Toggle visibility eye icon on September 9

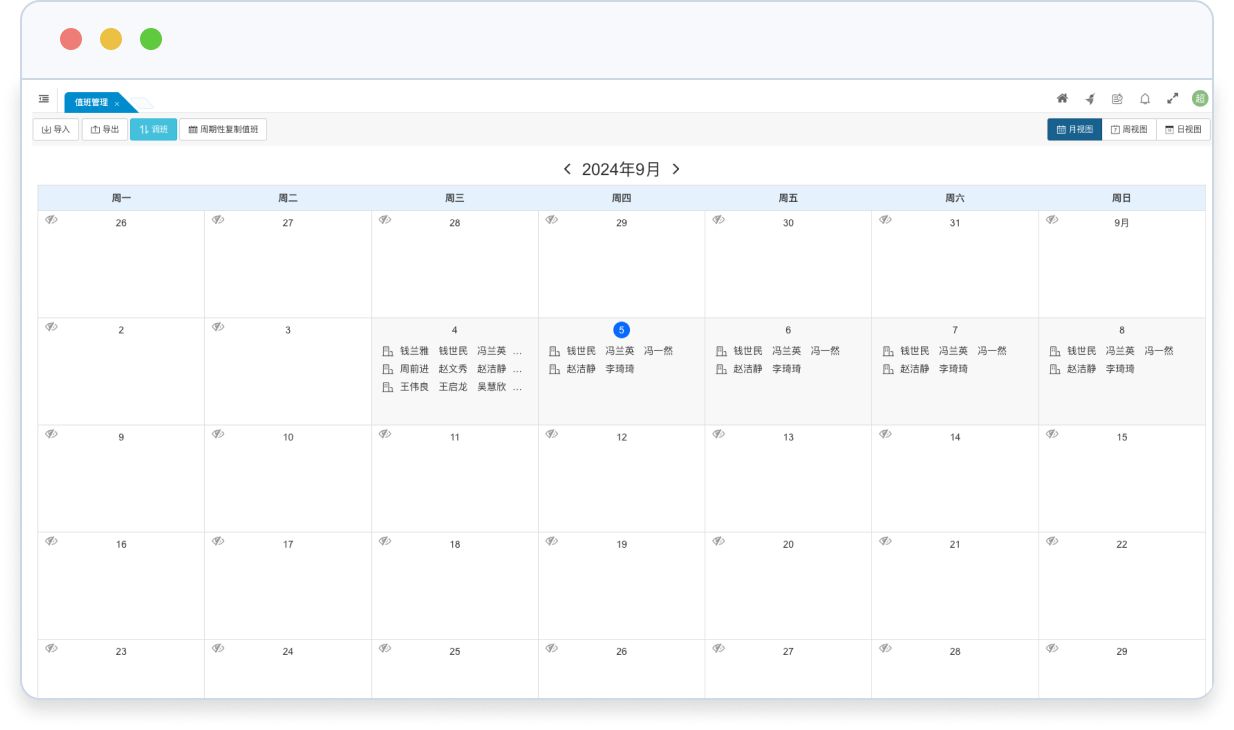51,434
